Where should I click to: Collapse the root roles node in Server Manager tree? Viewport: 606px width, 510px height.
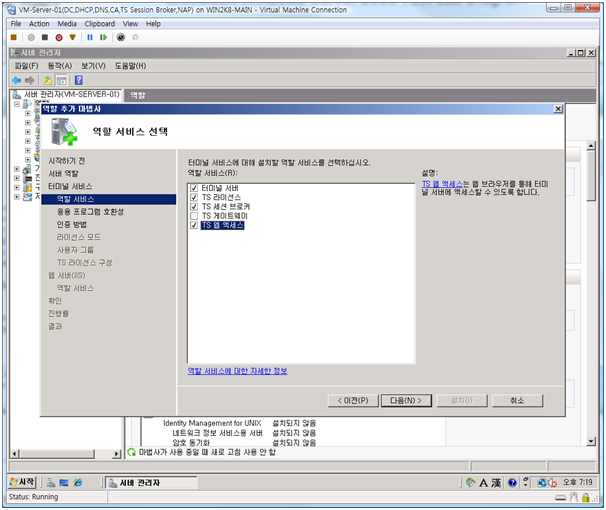tap(17, 104)
